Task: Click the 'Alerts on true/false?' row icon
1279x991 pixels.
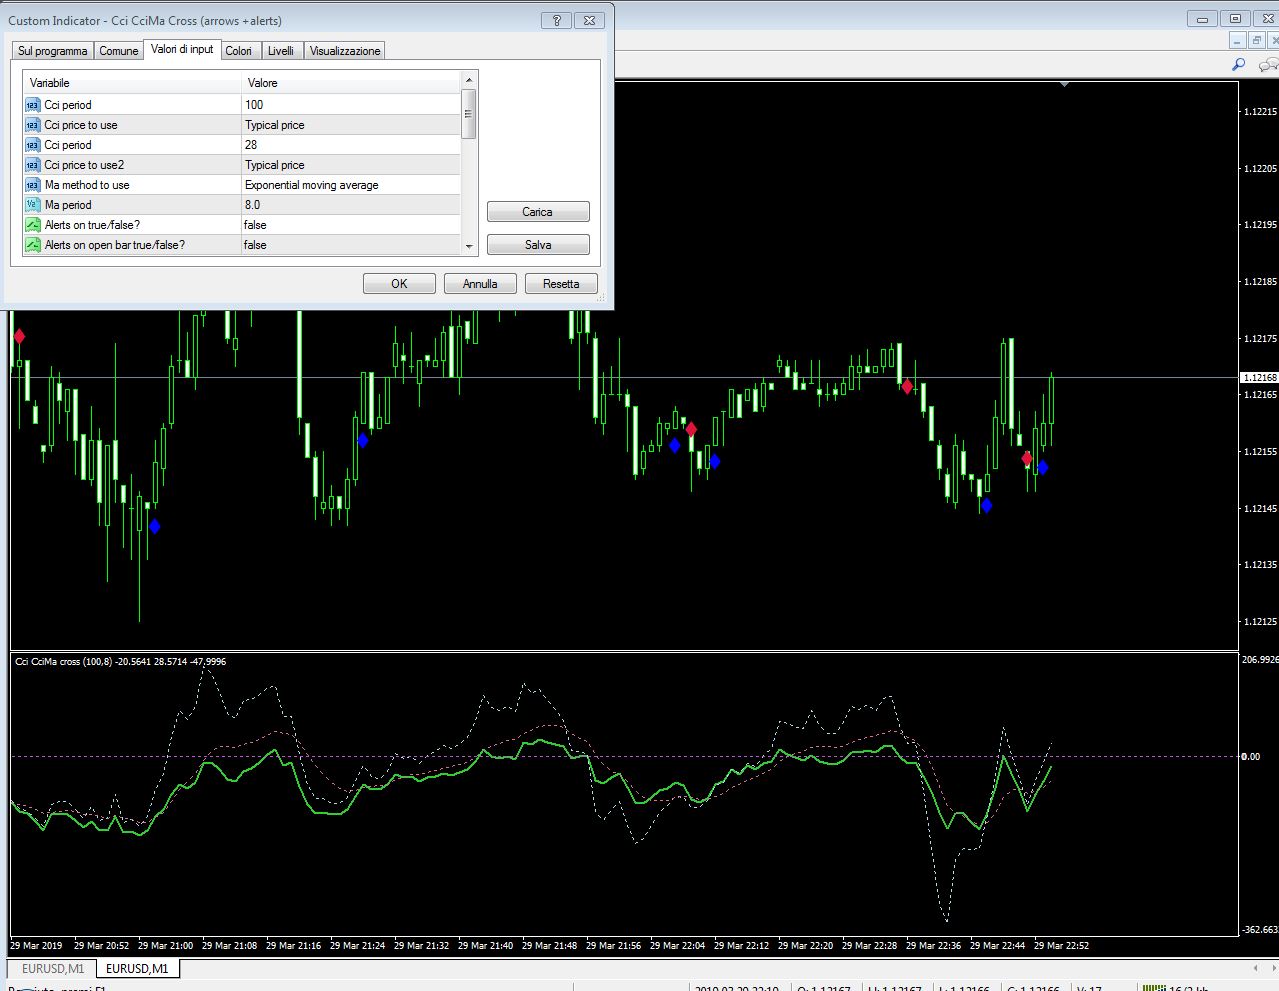Action: click(x=33, y=225)
